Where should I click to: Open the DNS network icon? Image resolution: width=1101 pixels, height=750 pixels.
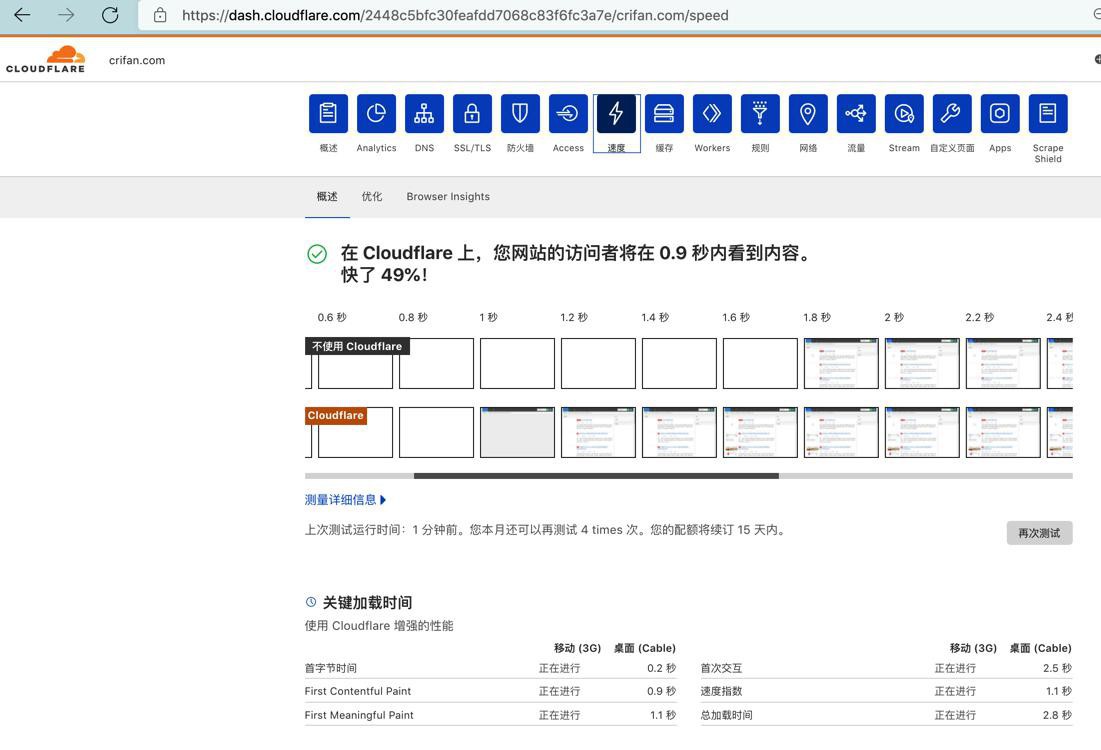[x=424, y=113]
